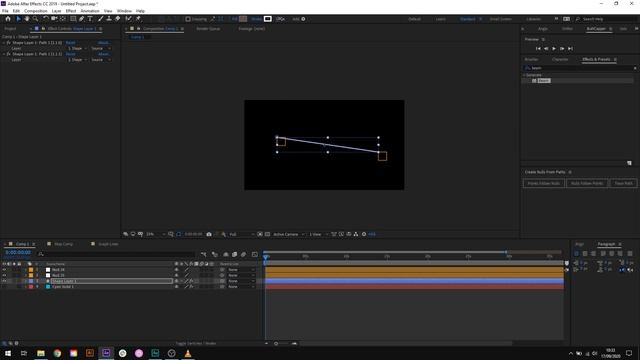Select the Puppet Pin tool
Screen dimensions: 640x360
[x=138, y=19]
